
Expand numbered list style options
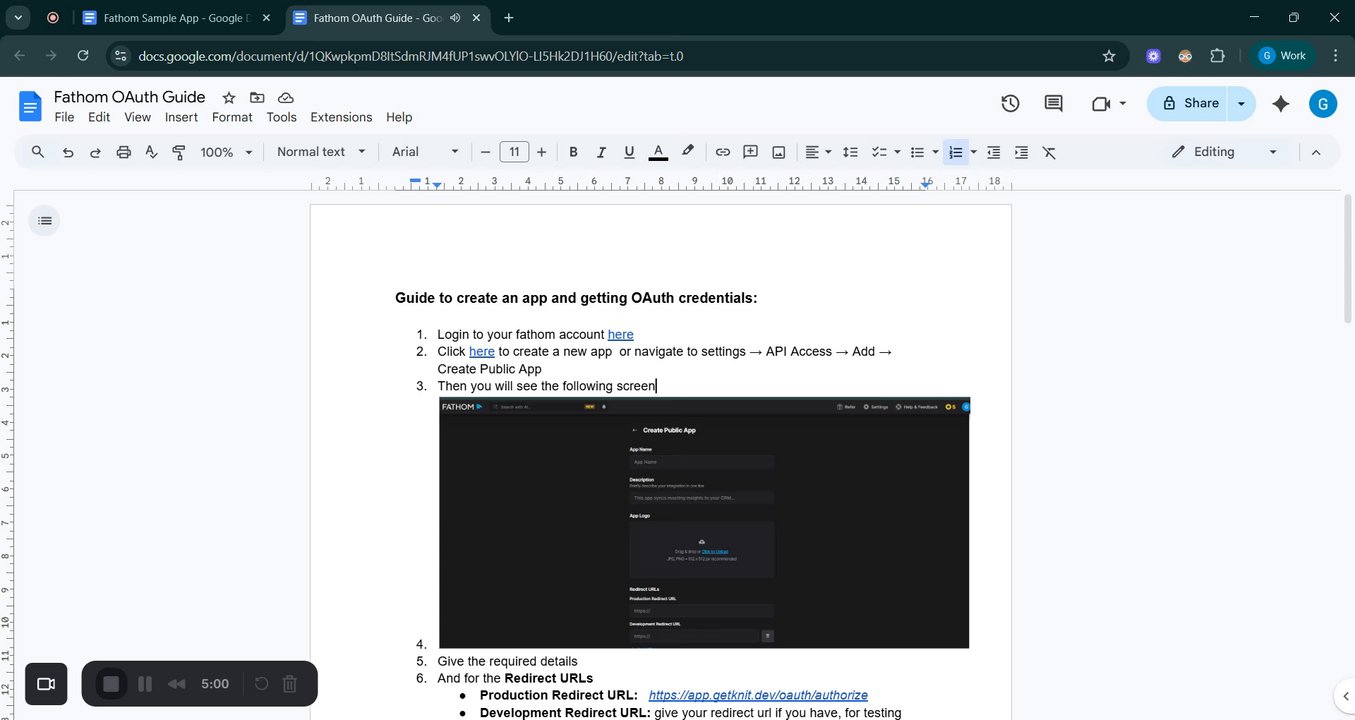(x=973, y=152)
